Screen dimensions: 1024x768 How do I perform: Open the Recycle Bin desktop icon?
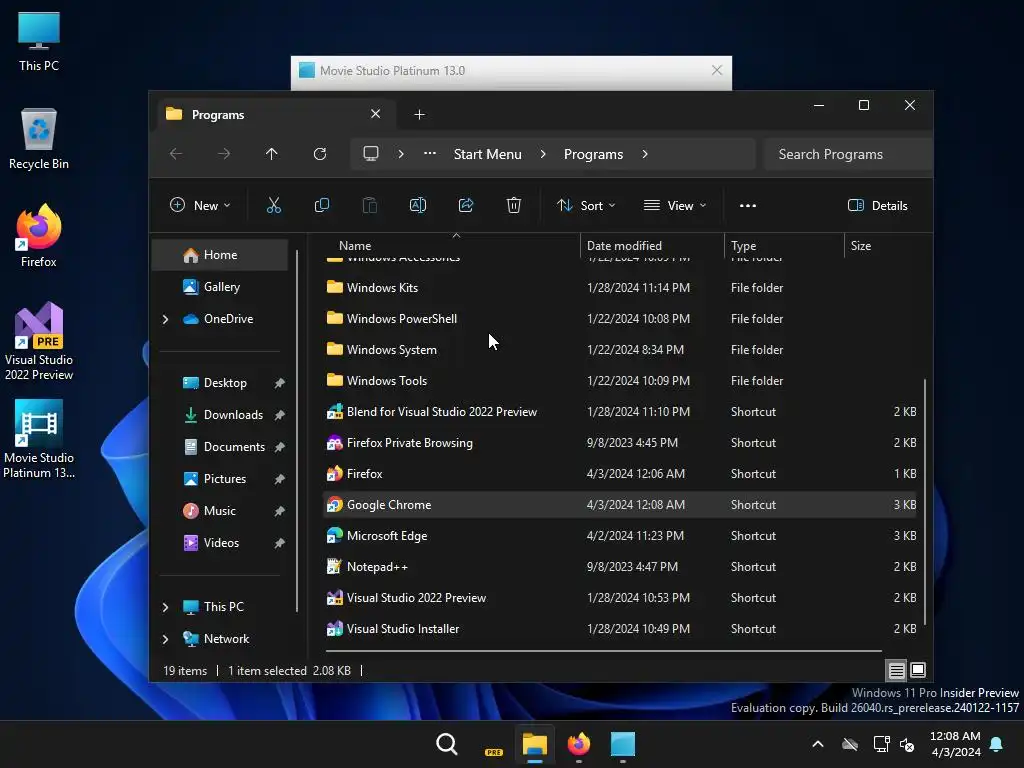[x=39, y=139]
